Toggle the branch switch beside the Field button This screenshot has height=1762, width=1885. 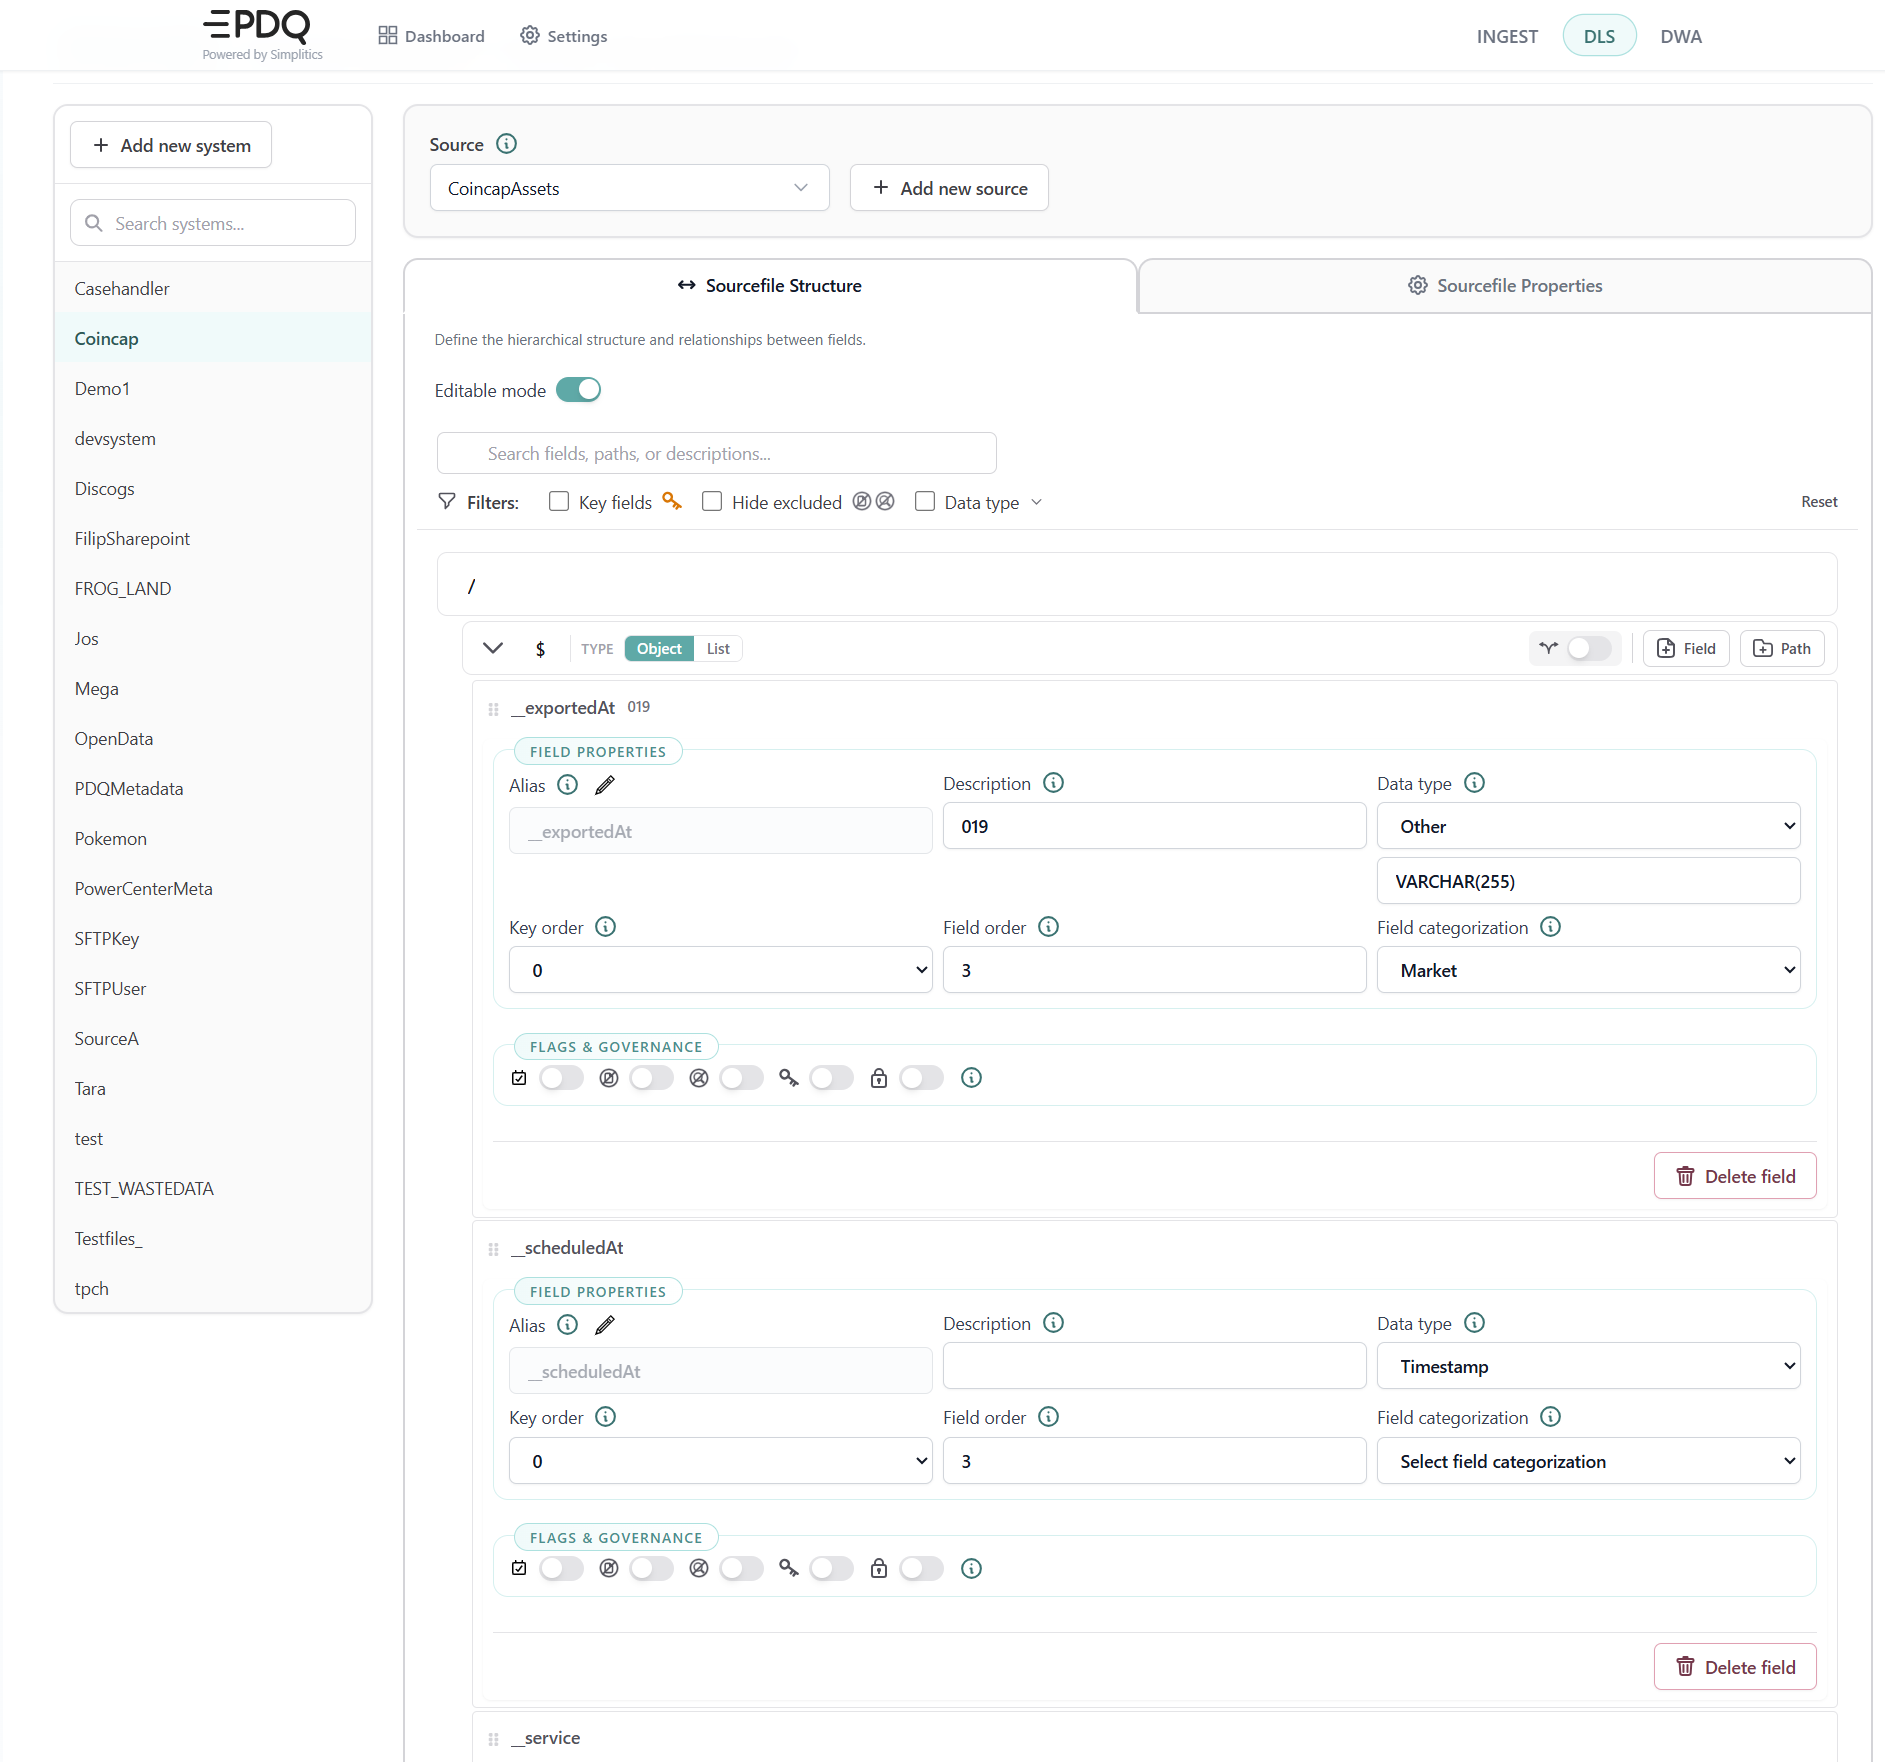1589,648
